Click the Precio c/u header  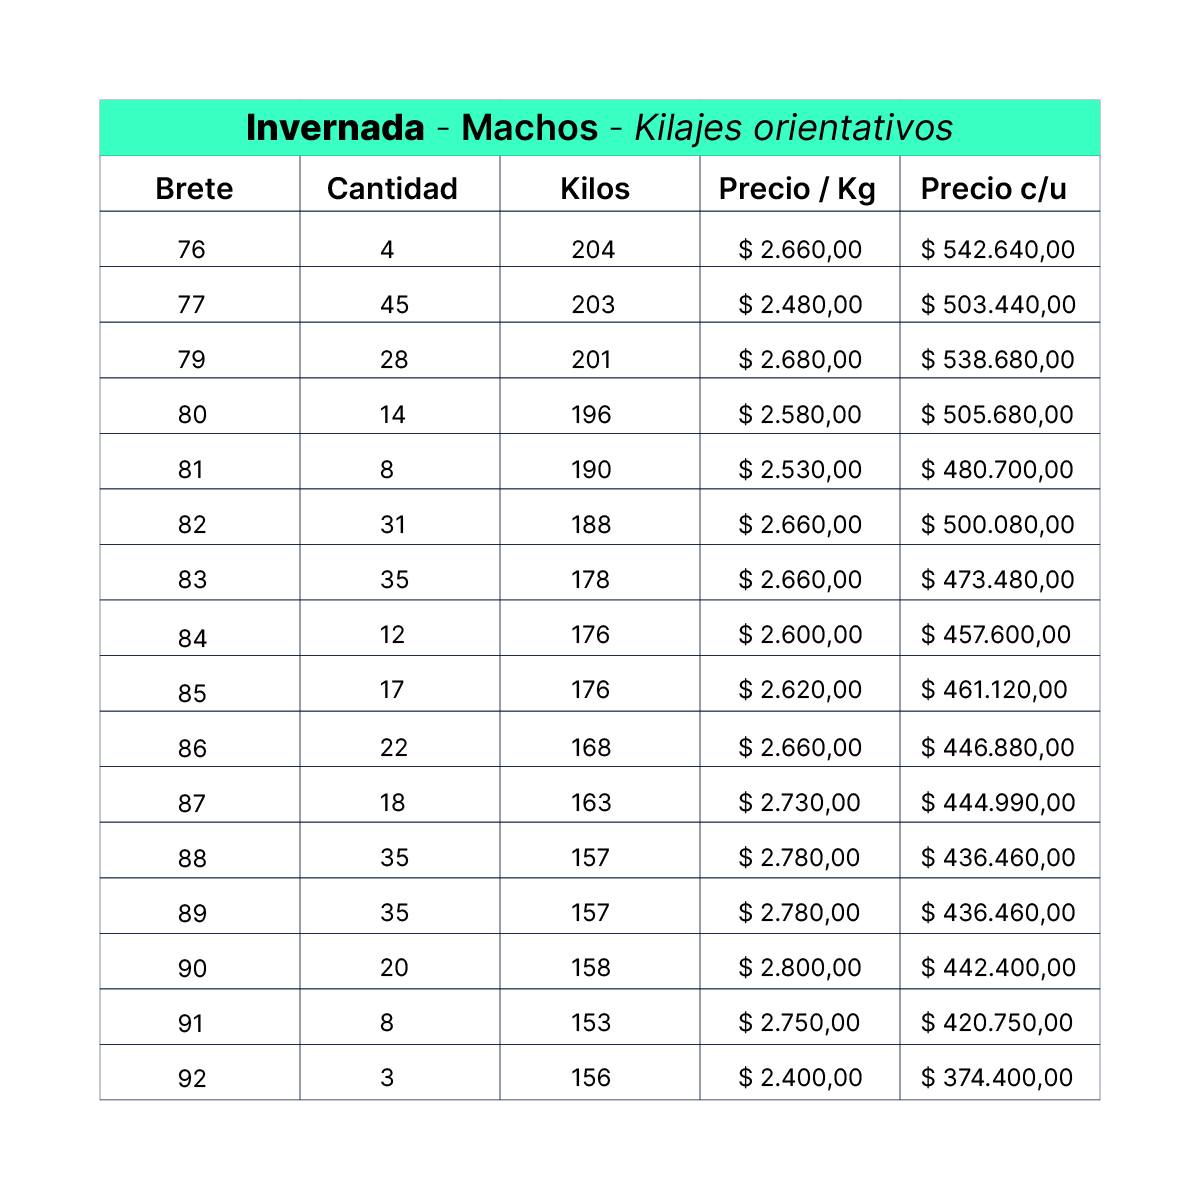point(994,188)
